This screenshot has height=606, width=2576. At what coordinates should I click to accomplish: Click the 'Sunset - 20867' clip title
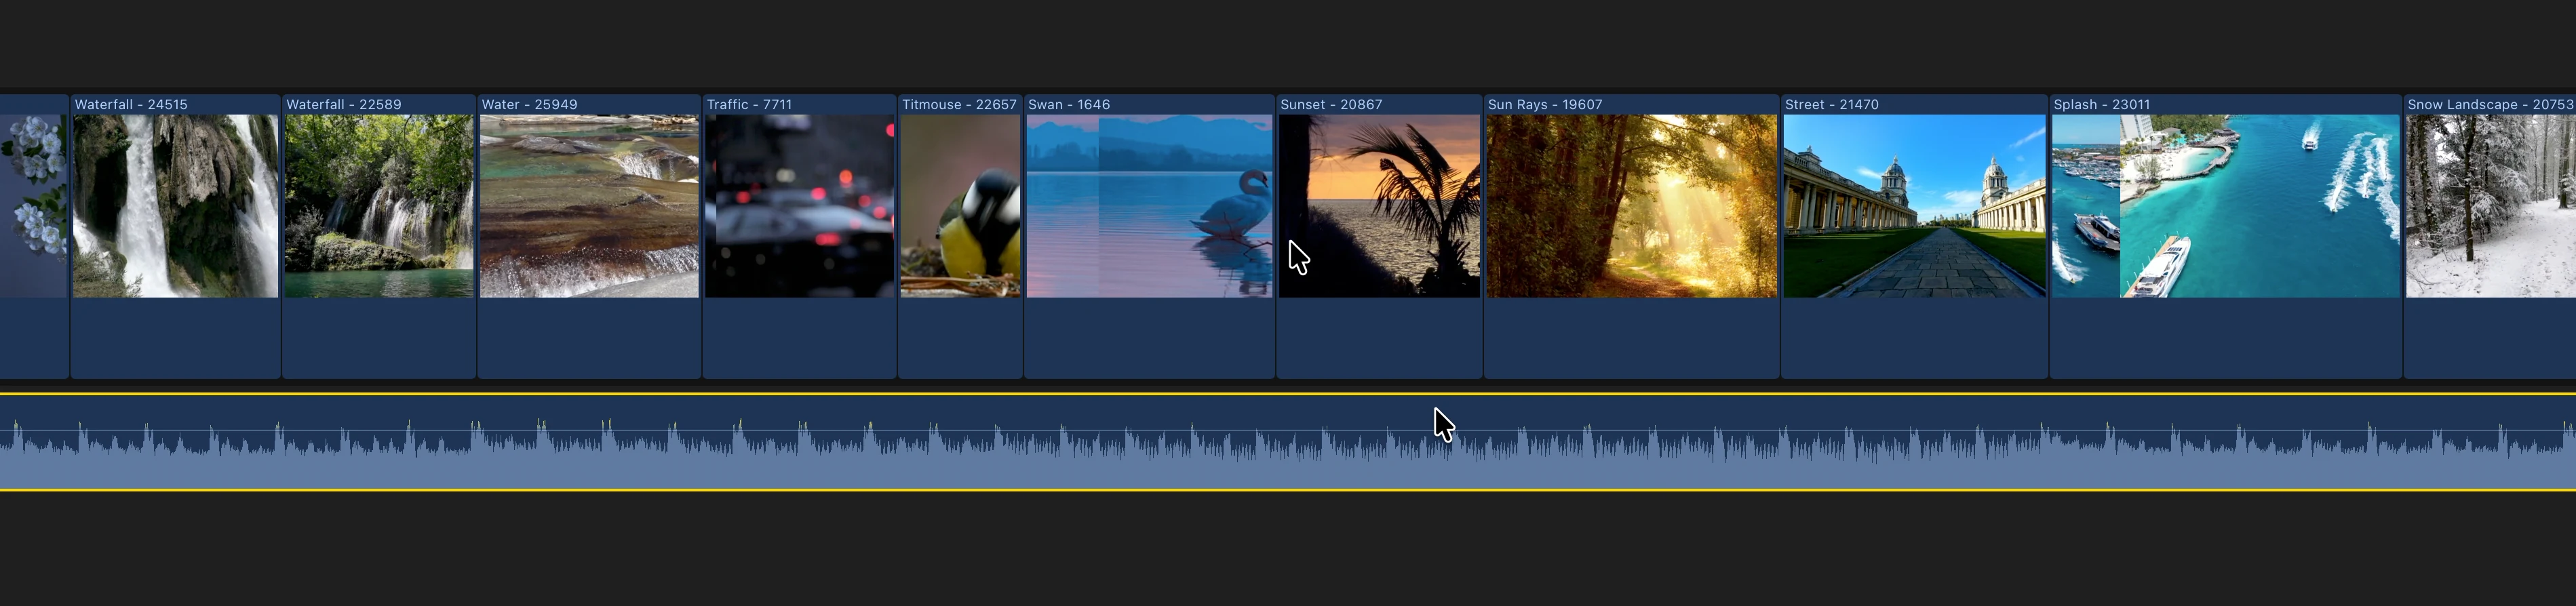tap(1331, 104)
